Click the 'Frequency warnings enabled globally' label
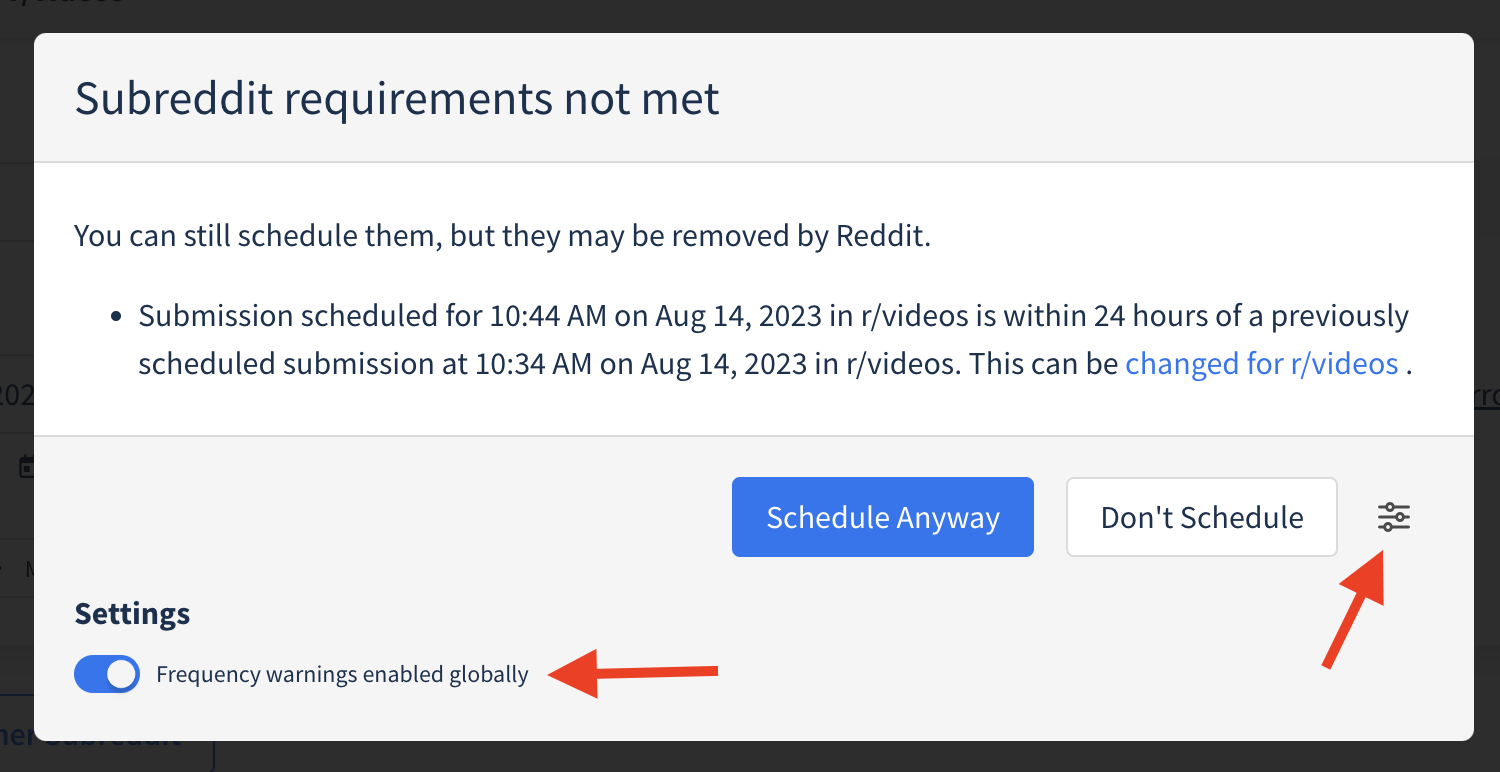 click(x=342, y=674)
